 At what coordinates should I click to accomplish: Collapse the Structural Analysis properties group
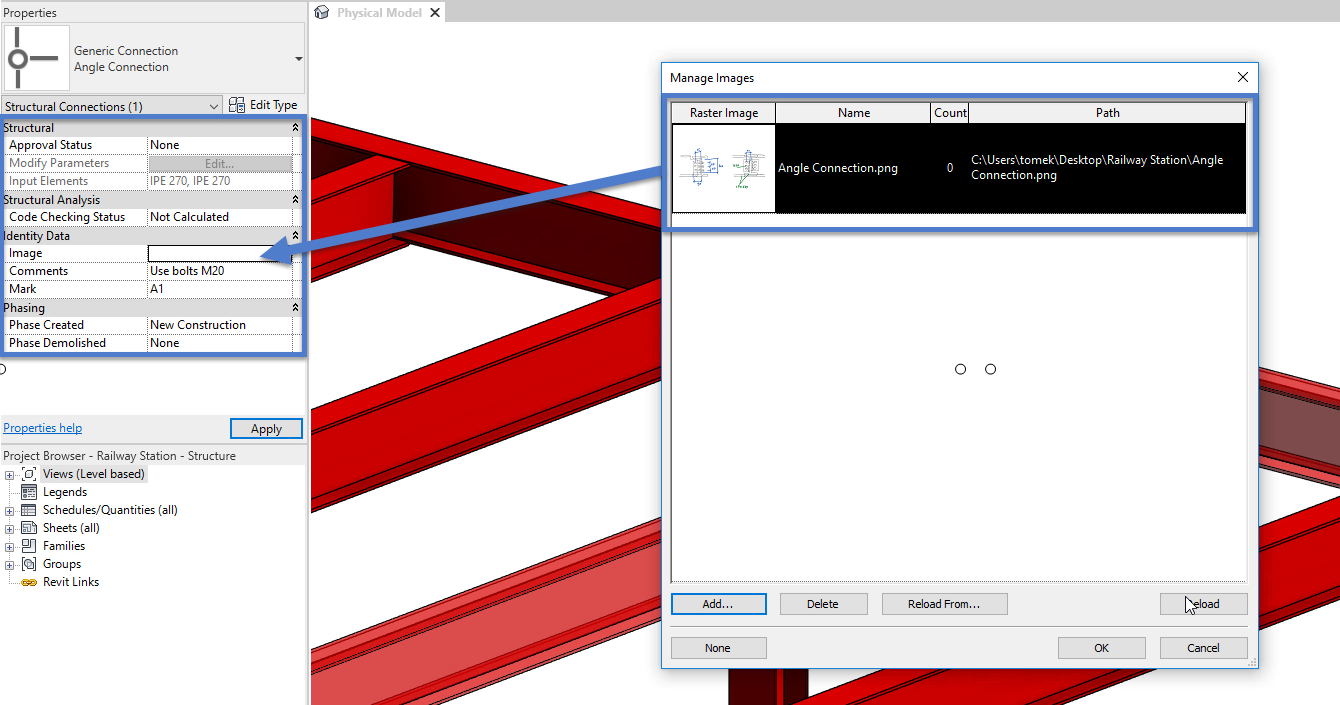coord(295,200)
